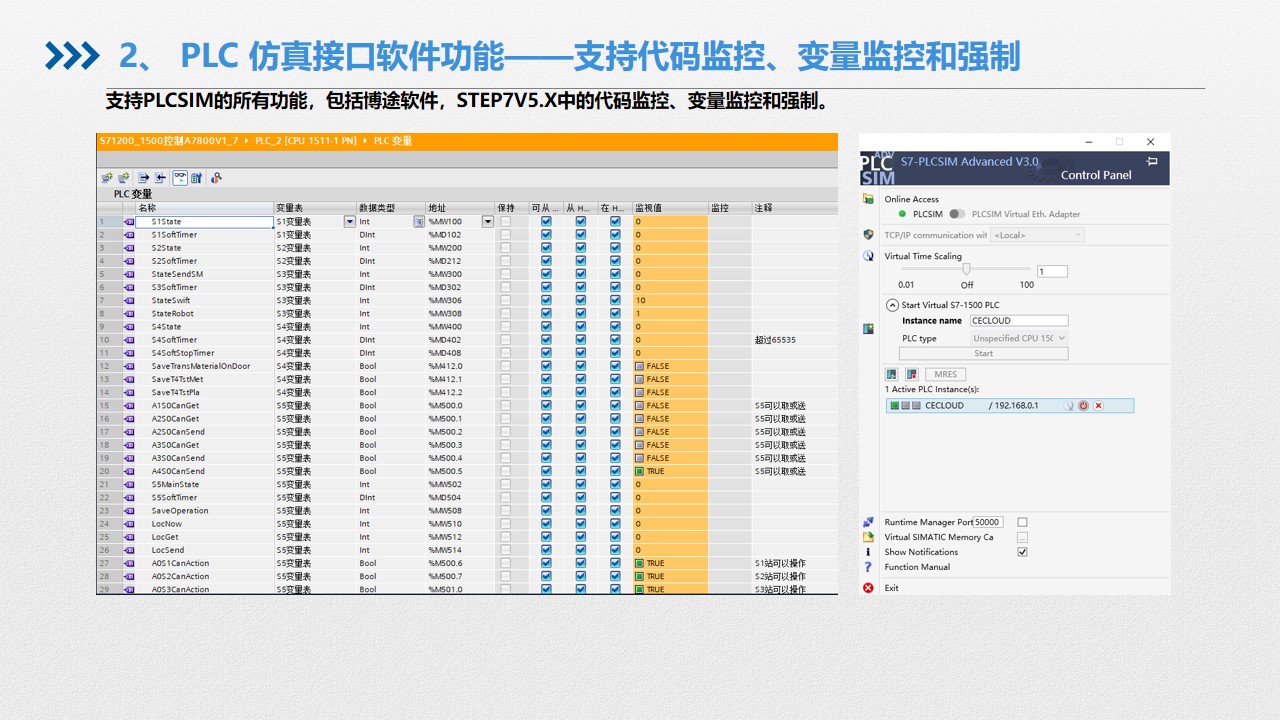Click the run-all-instances icon left of MRES
This screenshot has height=720, width=1280.
coord(892,374)
